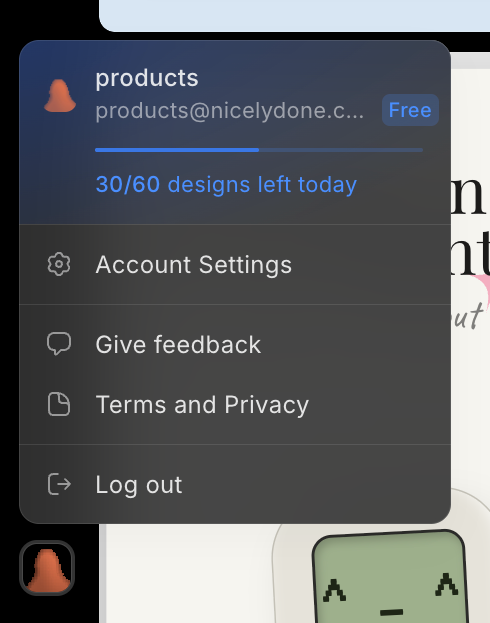Viewport: 490px width, 623px height.
Task: Click the log out arrow icon
Action: coord(59,484)
